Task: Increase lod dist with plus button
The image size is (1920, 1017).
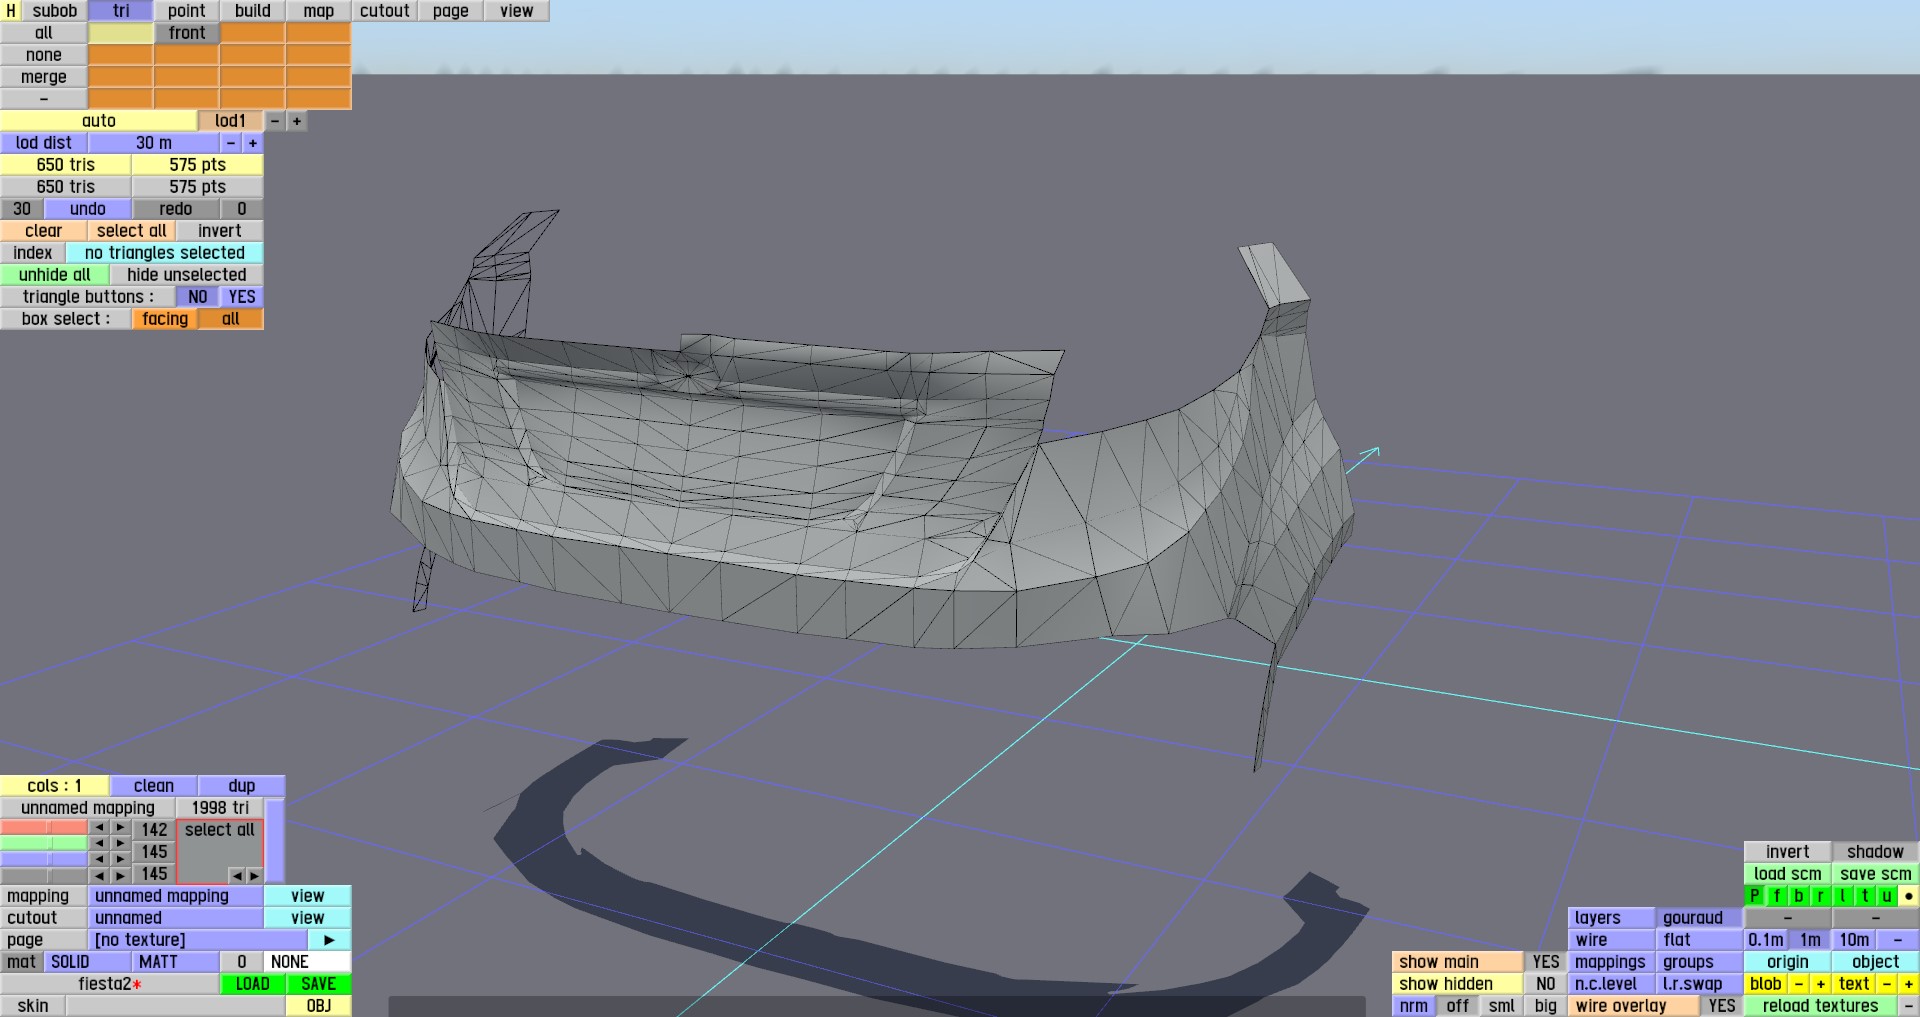Action: (x=253, y=143)
